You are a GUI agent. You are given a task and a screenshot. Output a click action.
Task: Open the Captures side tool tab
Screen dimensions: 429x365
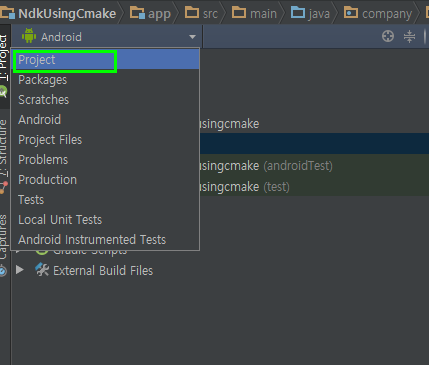pyautogui.click(x=4, y=237)
